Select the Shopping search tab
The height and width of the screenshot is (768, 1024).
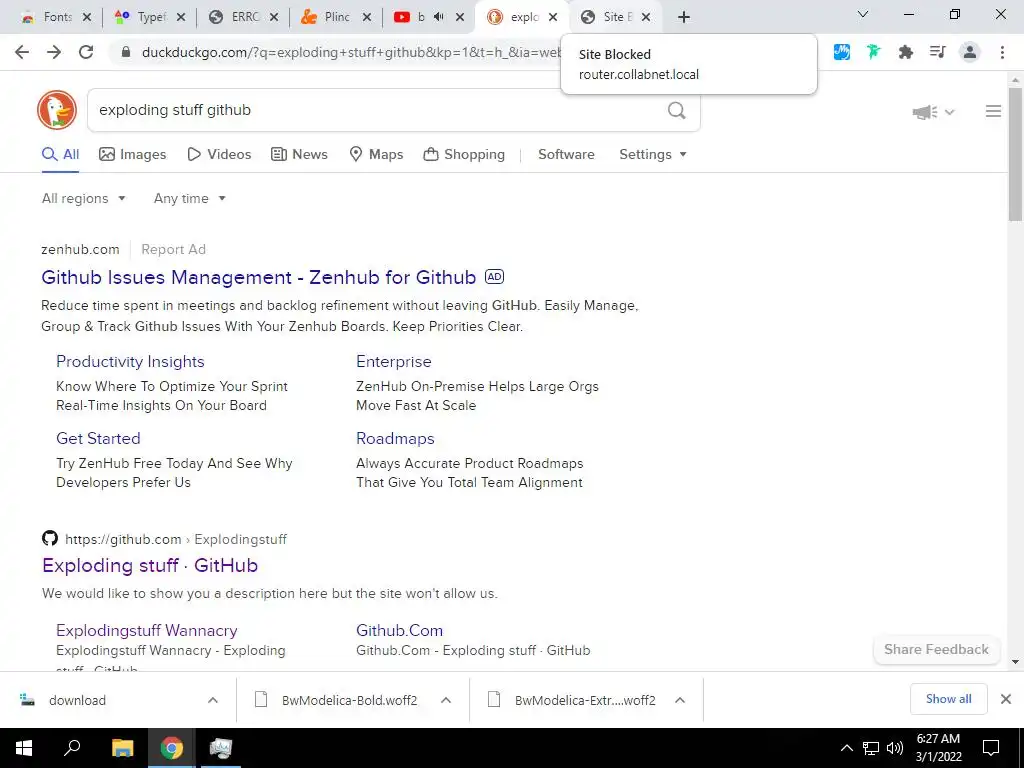tap(464, 155)
